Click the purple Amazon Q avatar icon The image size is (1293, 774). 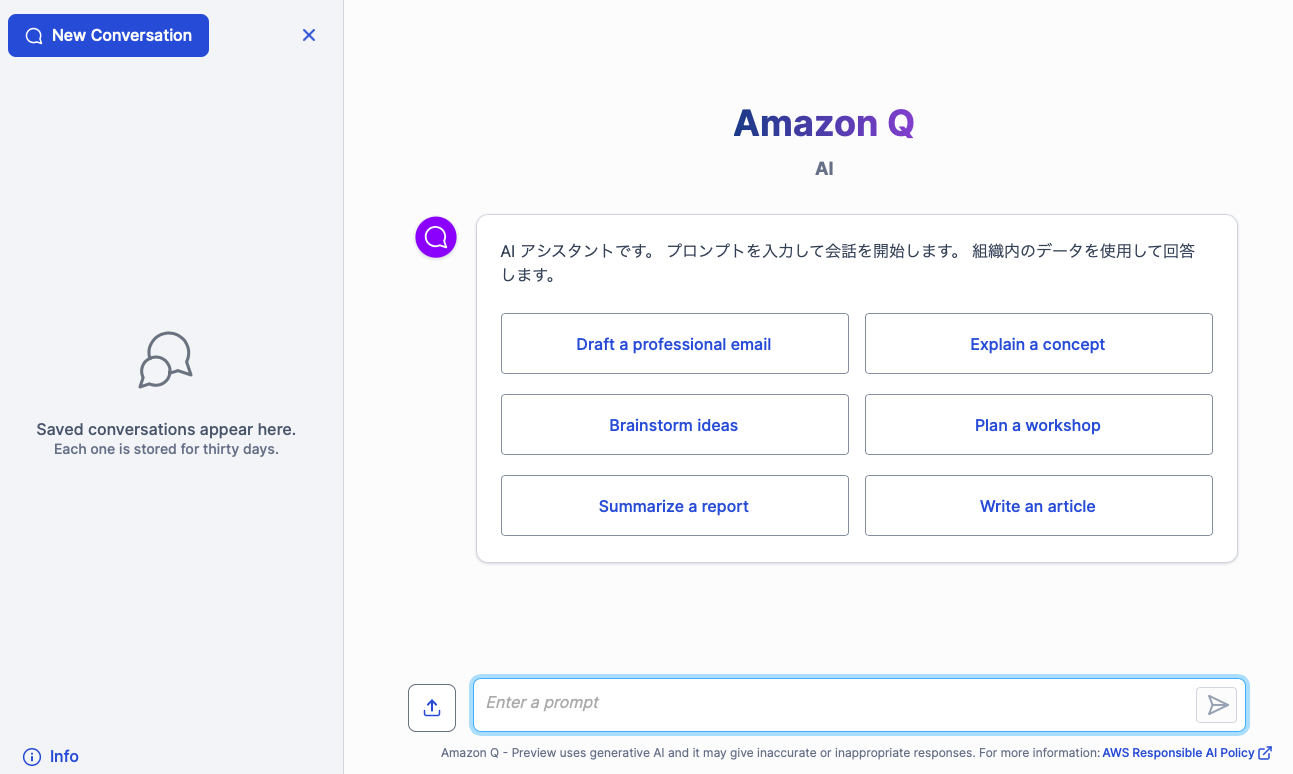[x=436, y=237]
